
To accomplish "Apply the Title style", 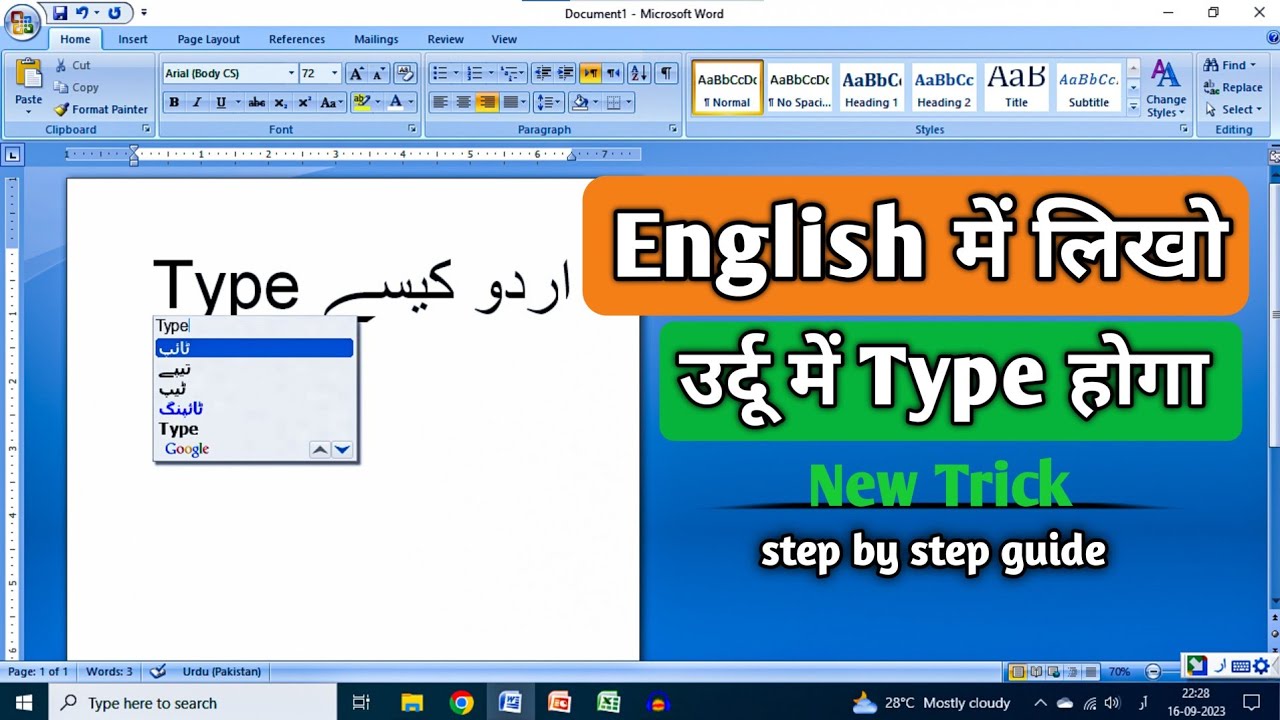I will [x=1016, y=88].
